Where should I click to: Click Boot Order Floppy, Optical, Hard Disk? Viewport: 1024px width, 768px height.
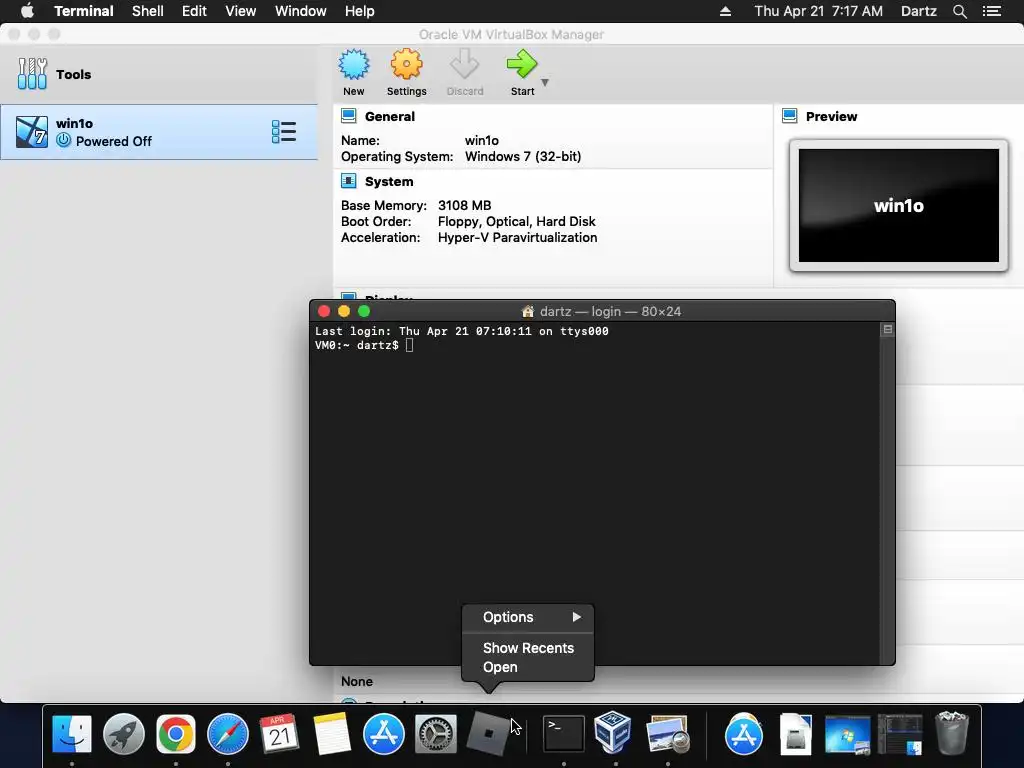click(x=517, y=221)
